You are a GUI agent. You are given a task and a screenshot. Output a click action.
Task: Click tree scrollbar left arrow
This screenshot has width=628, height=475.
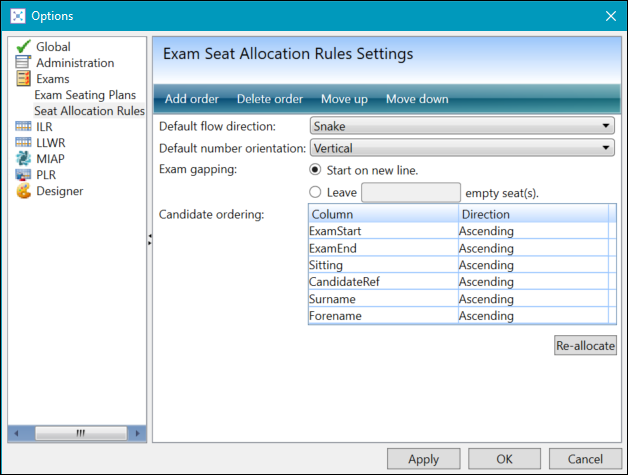[16, 433]
